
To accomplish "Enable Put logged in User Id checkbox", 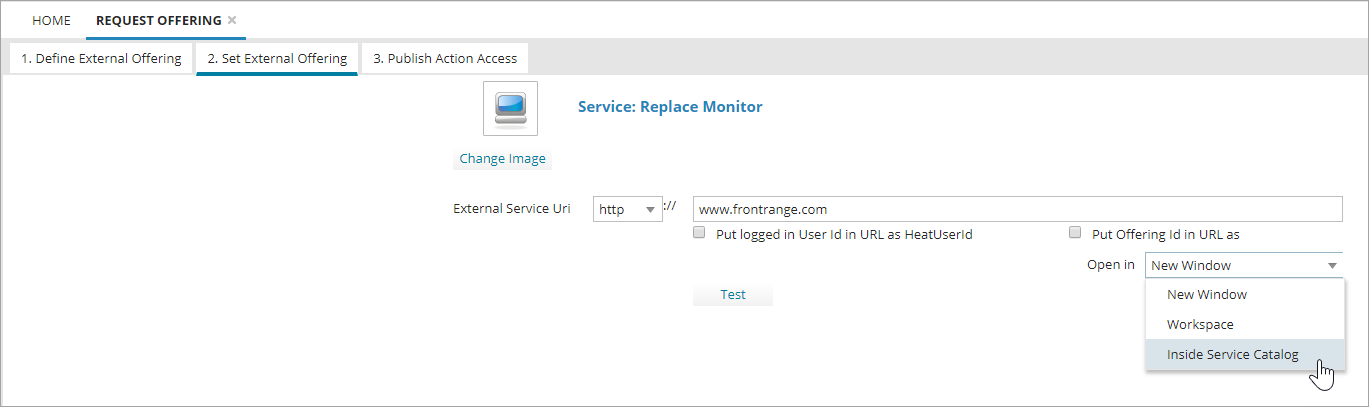I will [699, 234].
